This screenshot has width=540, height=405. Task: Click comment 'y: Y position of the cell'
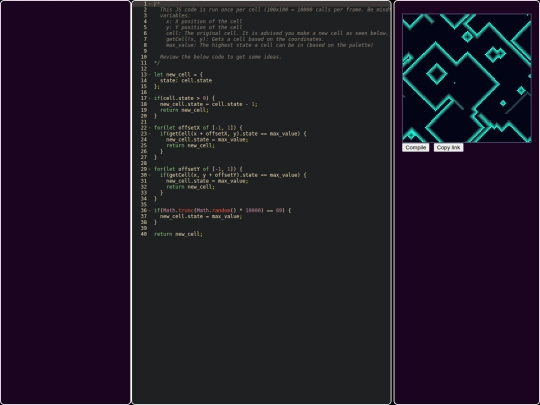pyautogui.click(x=204, y=27)
